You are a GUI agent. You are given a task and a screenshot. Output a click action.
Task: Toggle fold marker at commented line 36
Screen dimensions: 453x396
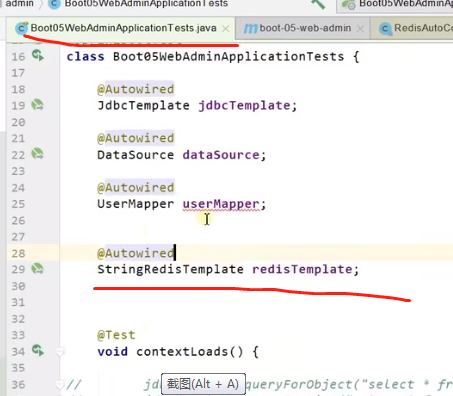point(60,385)
